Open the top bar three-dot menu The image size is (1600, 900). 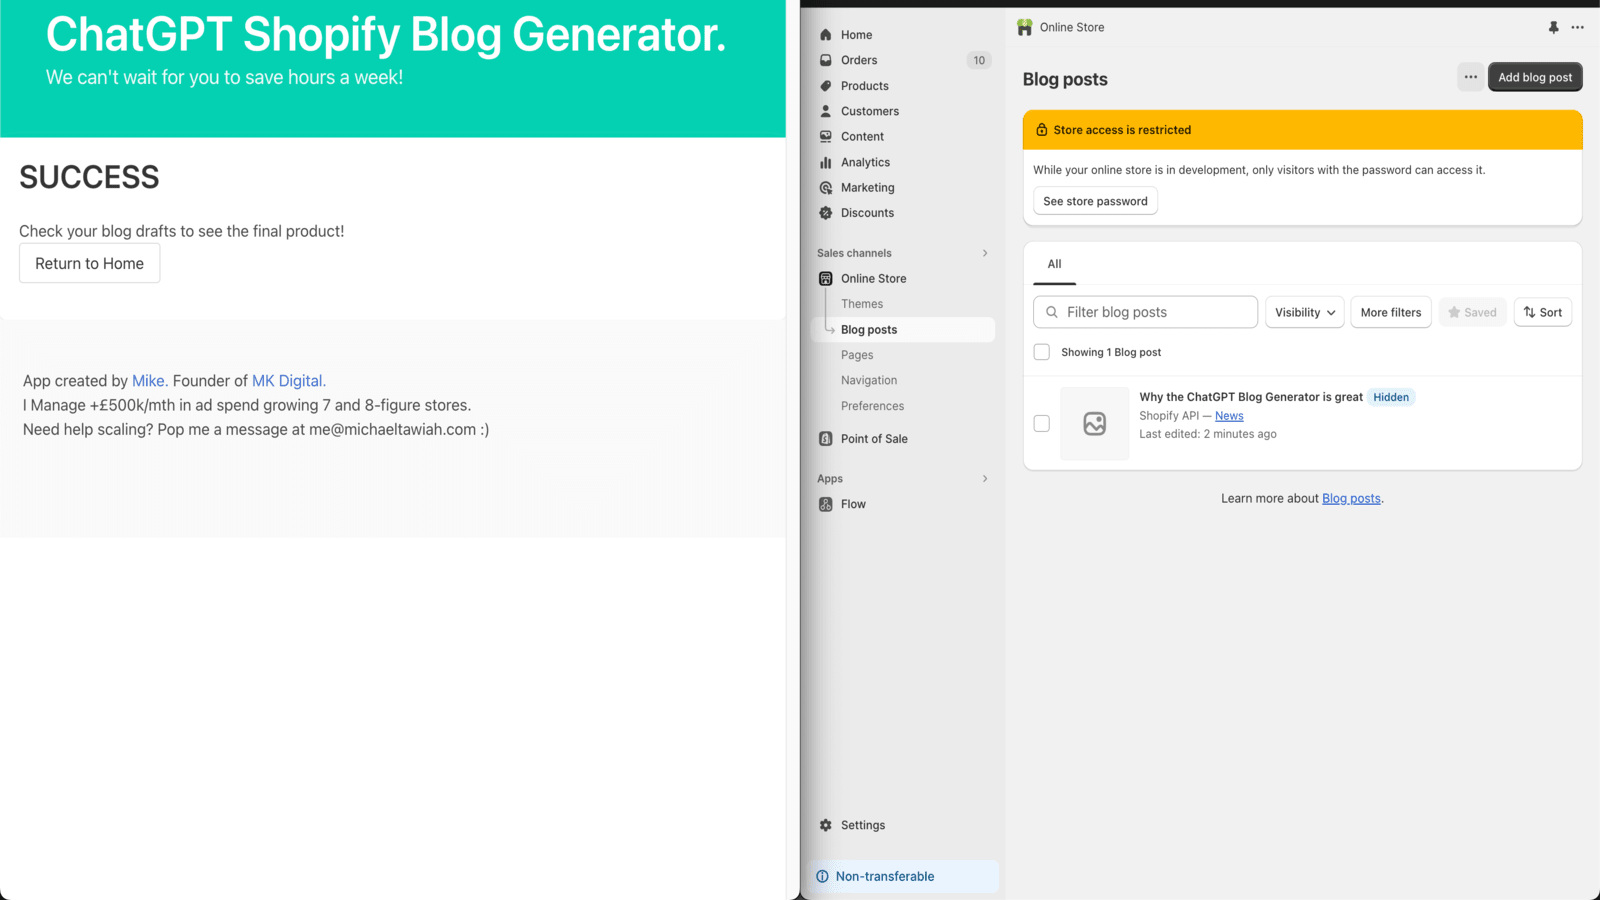click(x=1577, y=28)
